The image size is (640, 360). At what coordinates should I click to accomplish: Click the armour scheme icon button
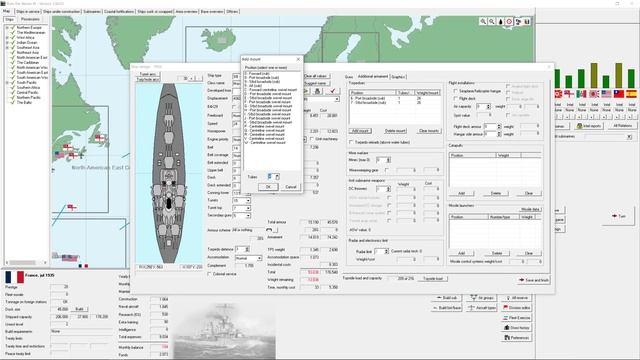pos(271,230)
